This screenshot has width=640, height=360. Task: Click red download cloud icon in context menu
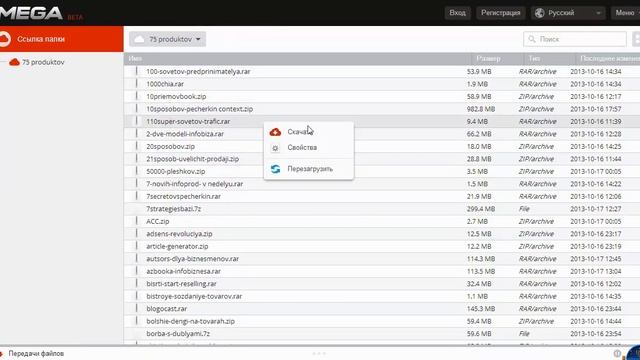click(x=276, y=132)
